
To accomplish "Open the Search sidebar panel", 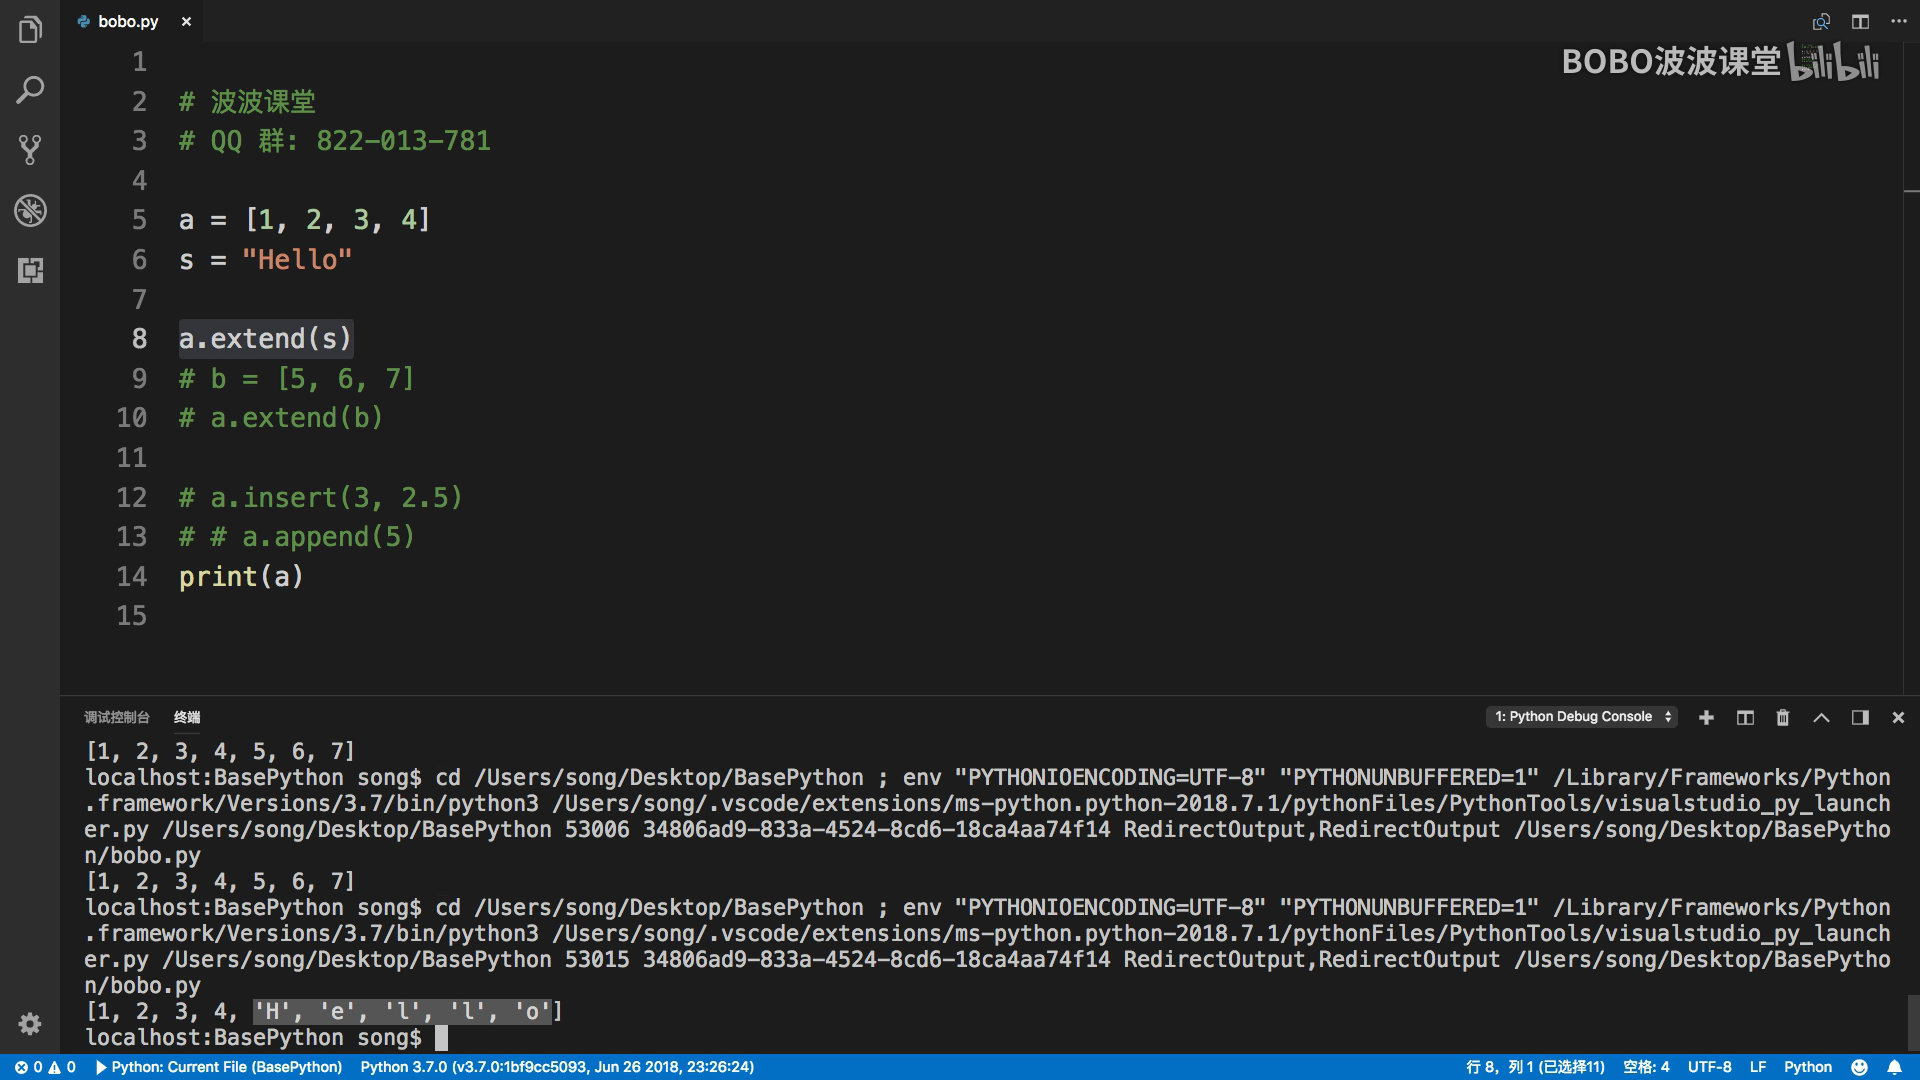I will (30, 90).
